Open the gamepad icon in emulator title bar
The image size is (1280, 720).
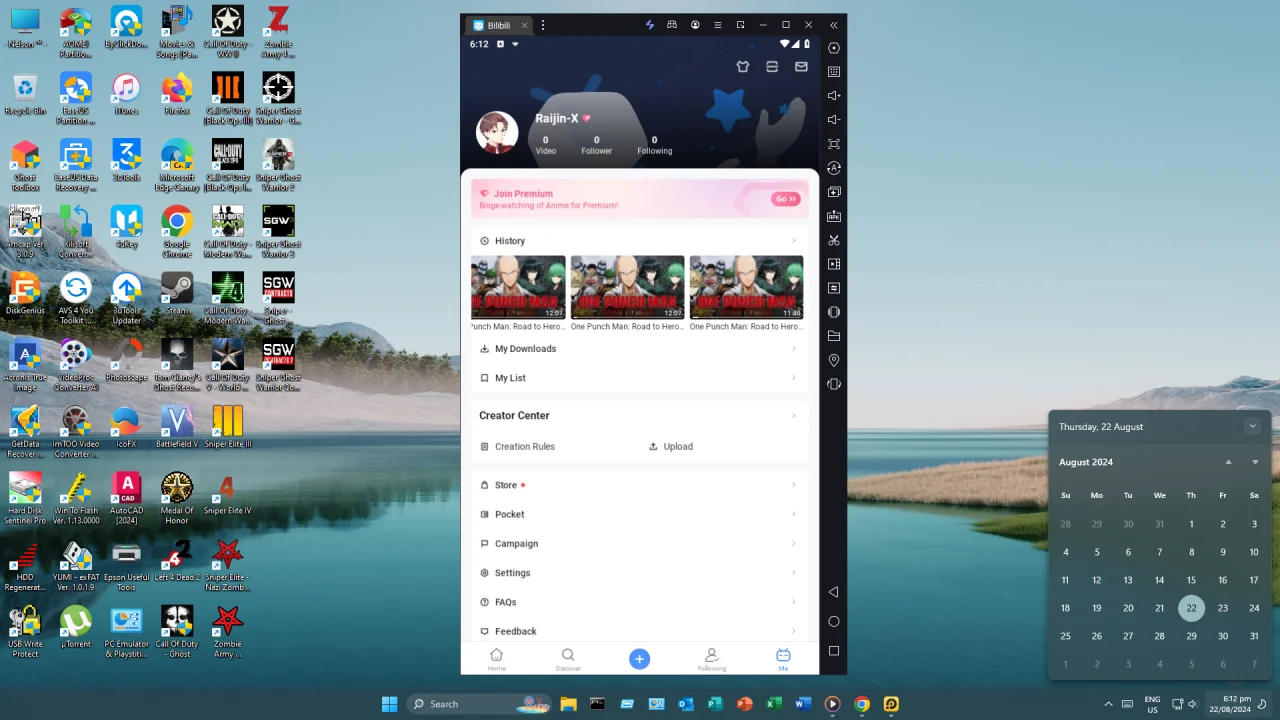pyautogui.click(x=672, y=25)
